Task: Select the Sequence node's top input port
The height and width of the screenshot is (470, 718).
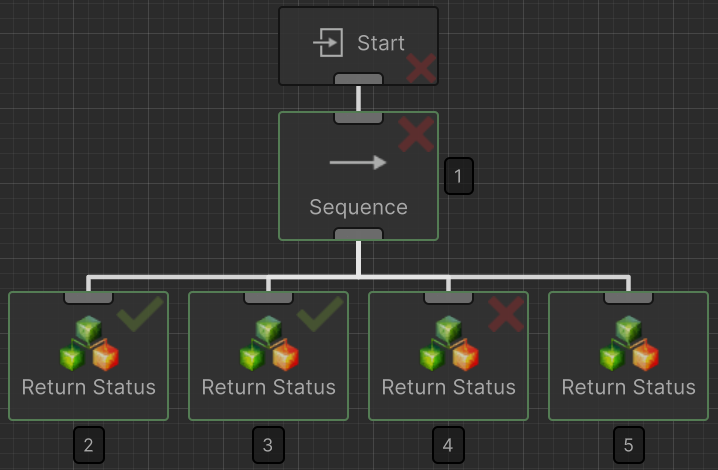Action: pos(358,117)
